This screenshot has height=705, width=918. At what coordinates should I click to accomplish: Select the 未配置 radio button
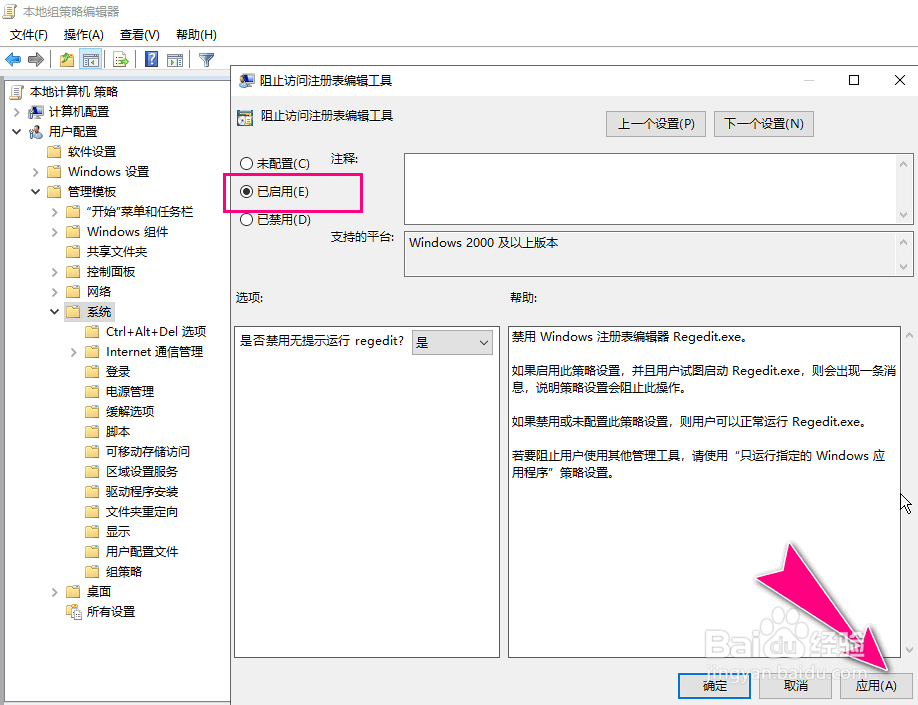tap(246, 163)
